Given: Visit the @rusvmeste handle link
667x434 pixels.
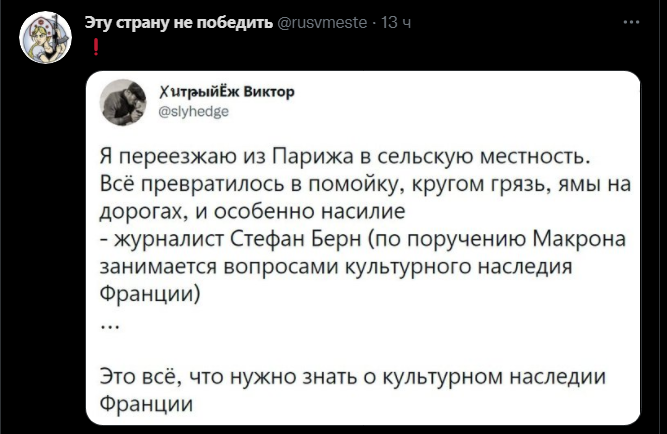Looking at the screenshot, I should pos(322,22).
